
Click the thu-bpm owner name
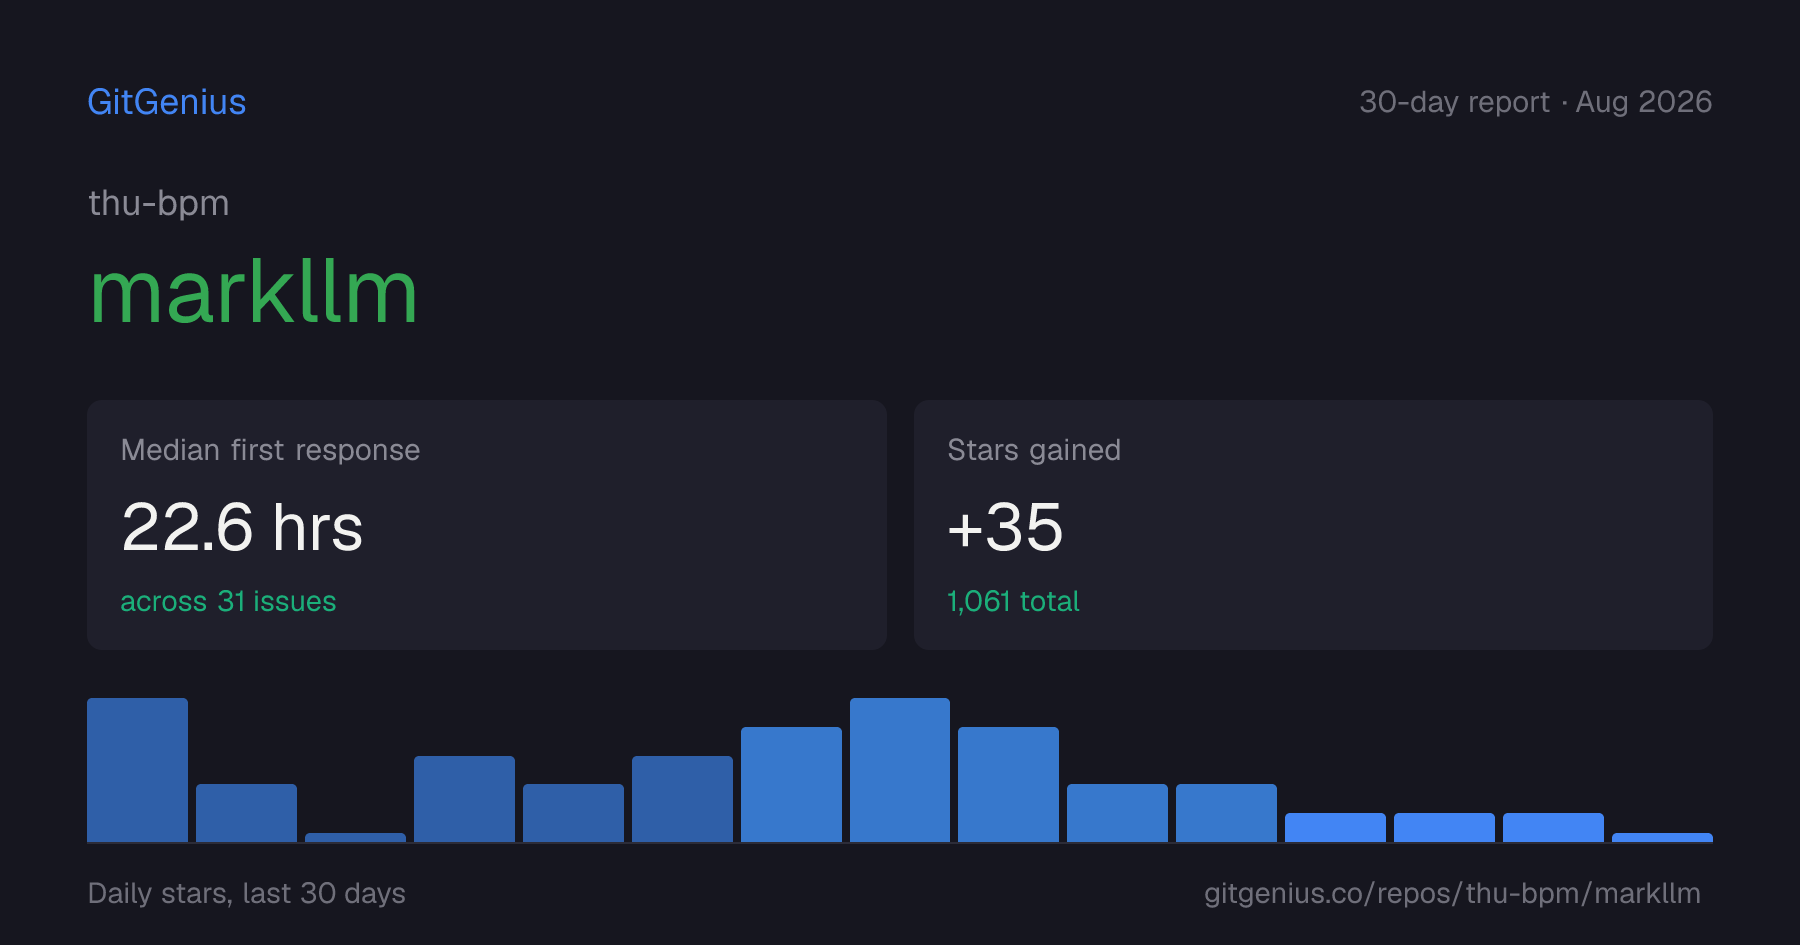[159, 203]
